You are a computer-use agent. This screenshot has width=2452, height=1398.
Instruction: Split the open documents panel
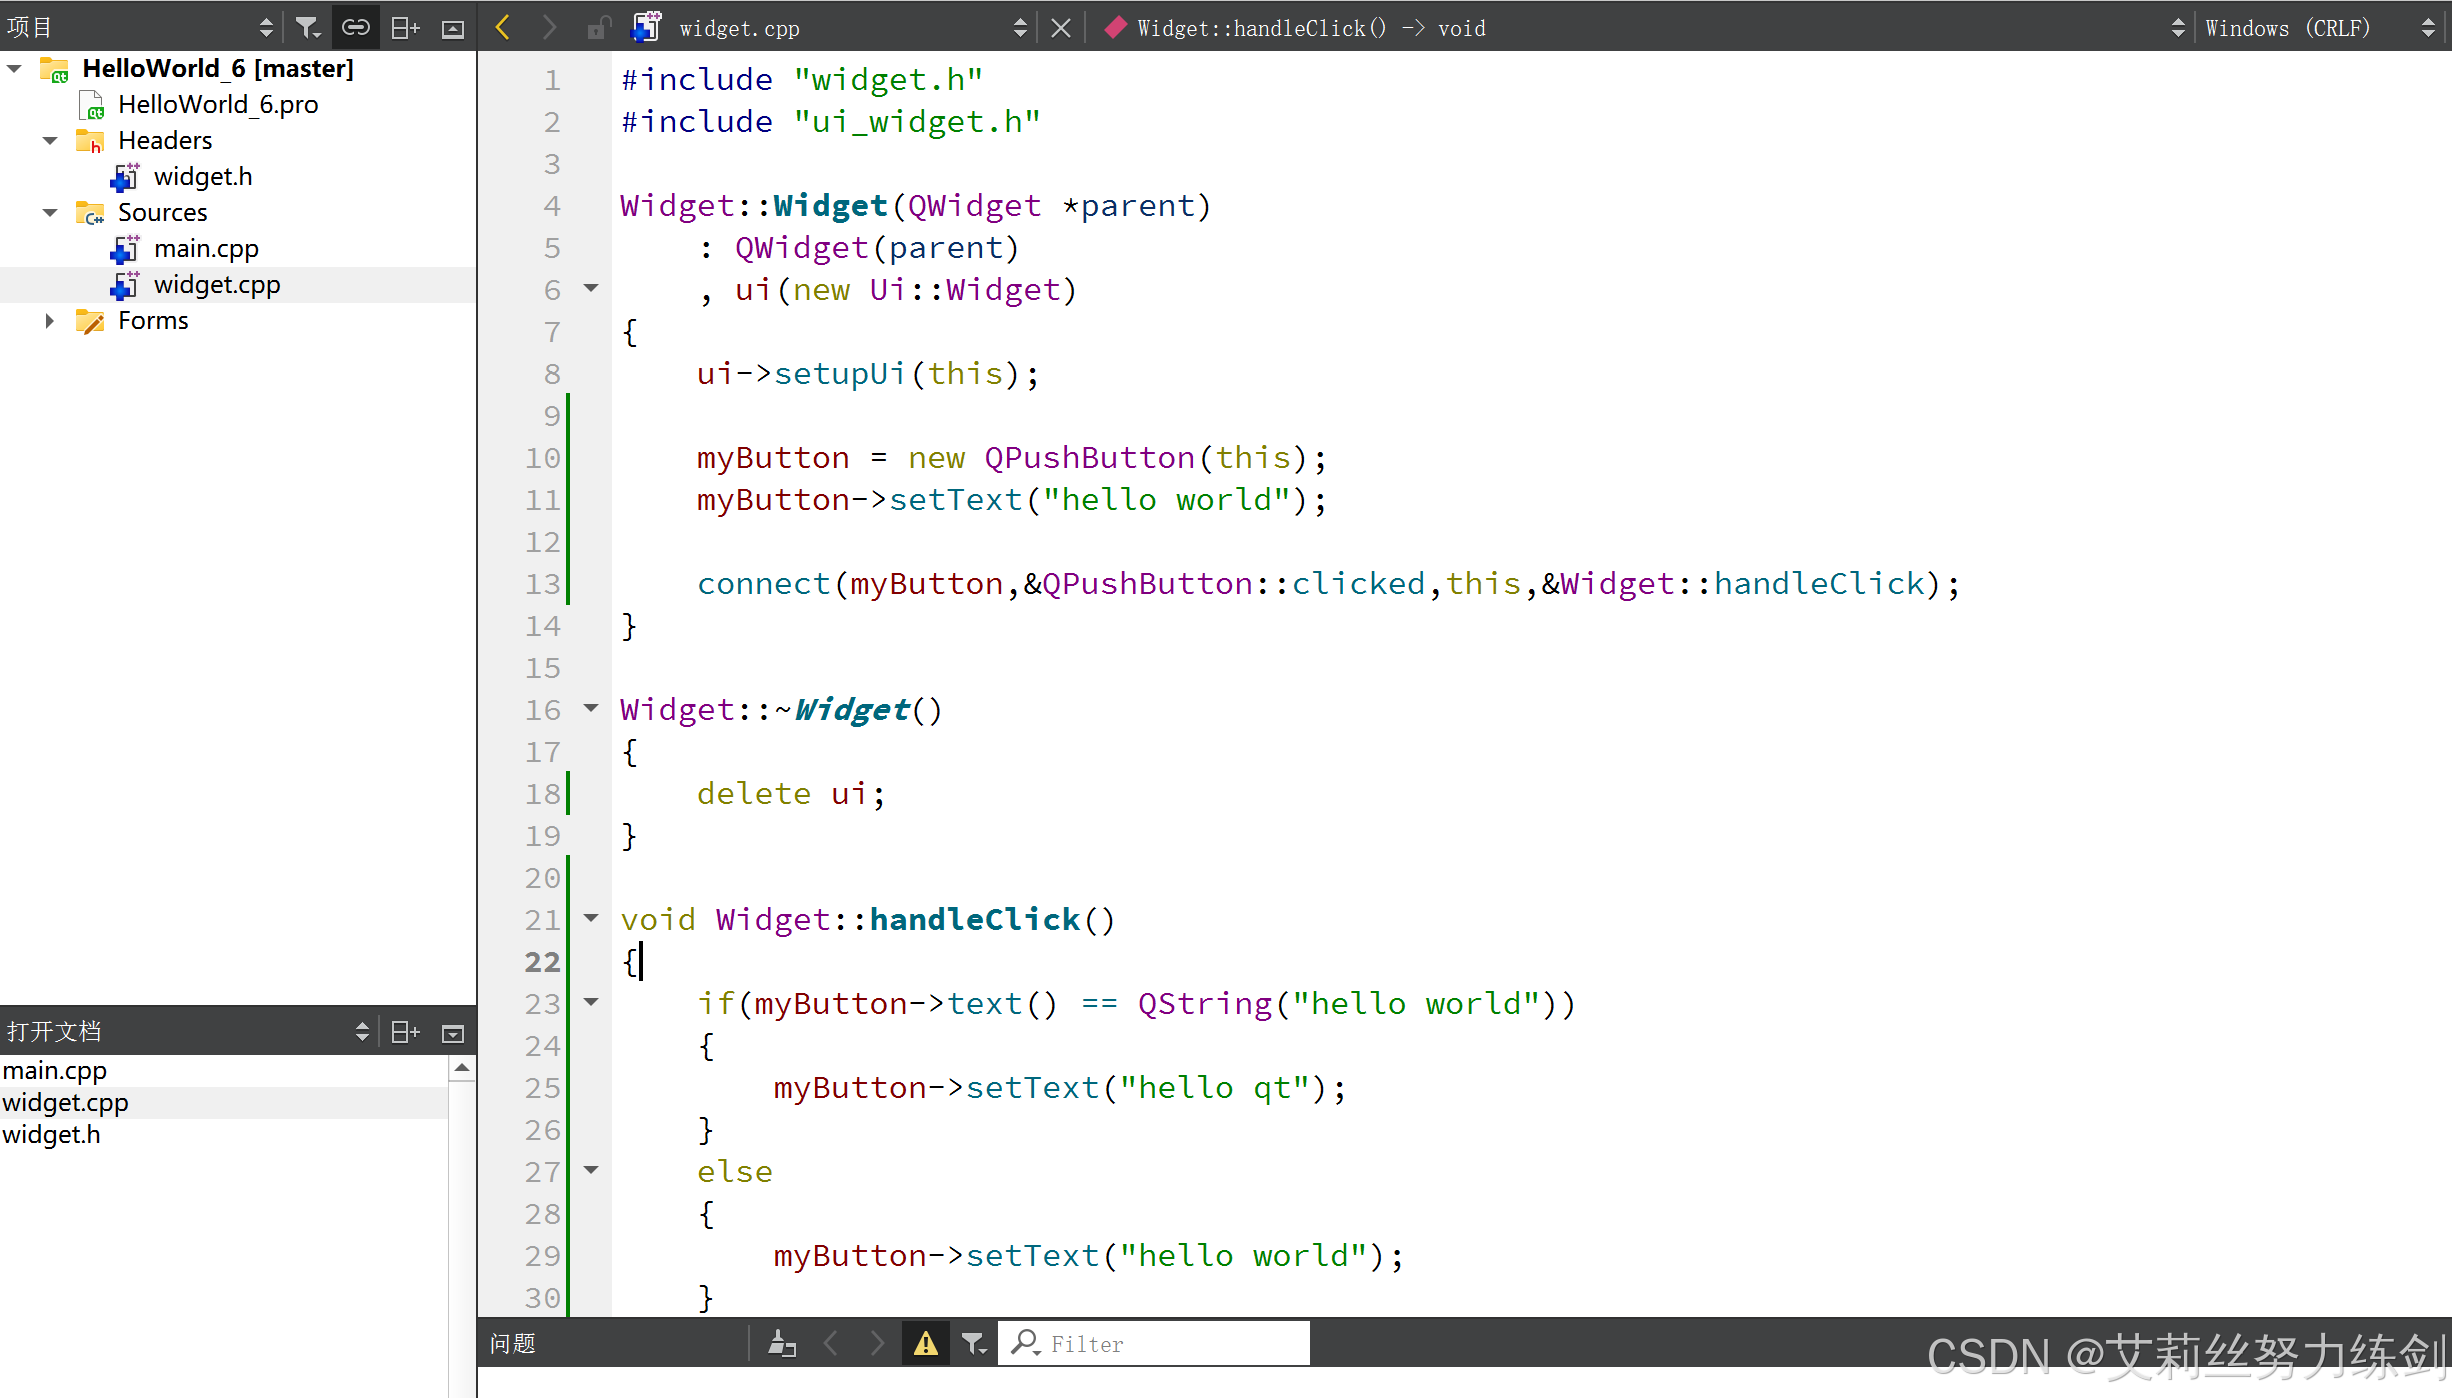point(405,1032)
